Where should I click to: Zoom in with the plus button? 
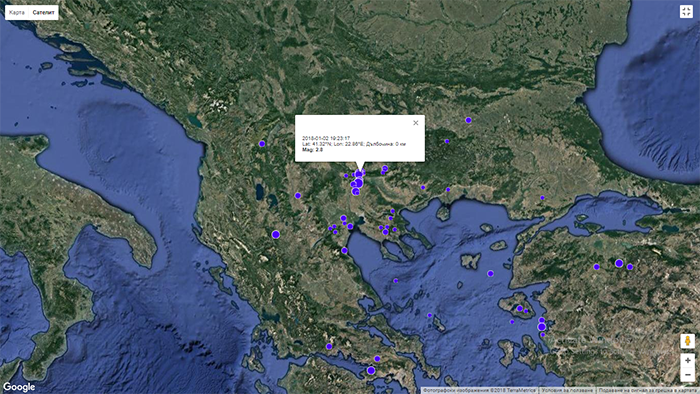tap(688, 360)
